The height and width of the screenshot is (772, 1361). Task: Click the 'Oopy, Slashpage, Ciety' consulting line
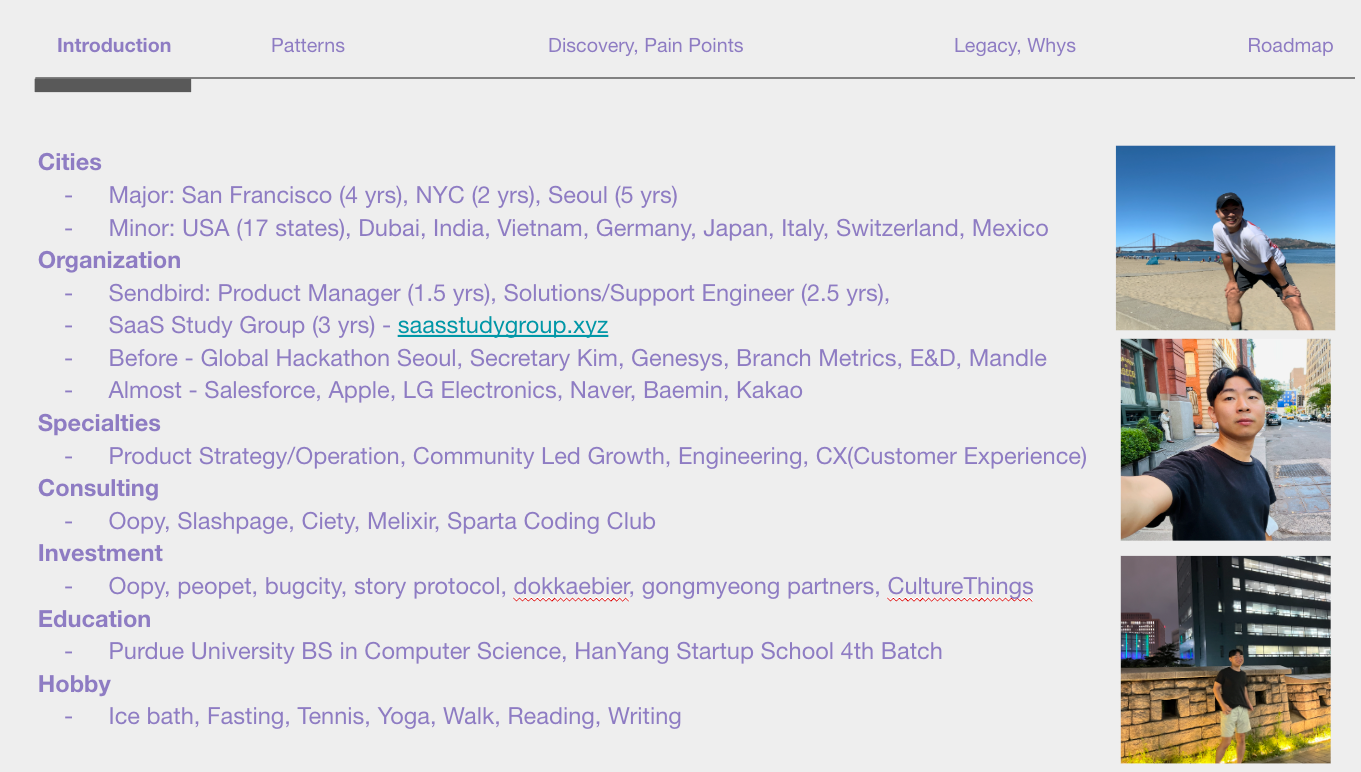click(382, 521)
